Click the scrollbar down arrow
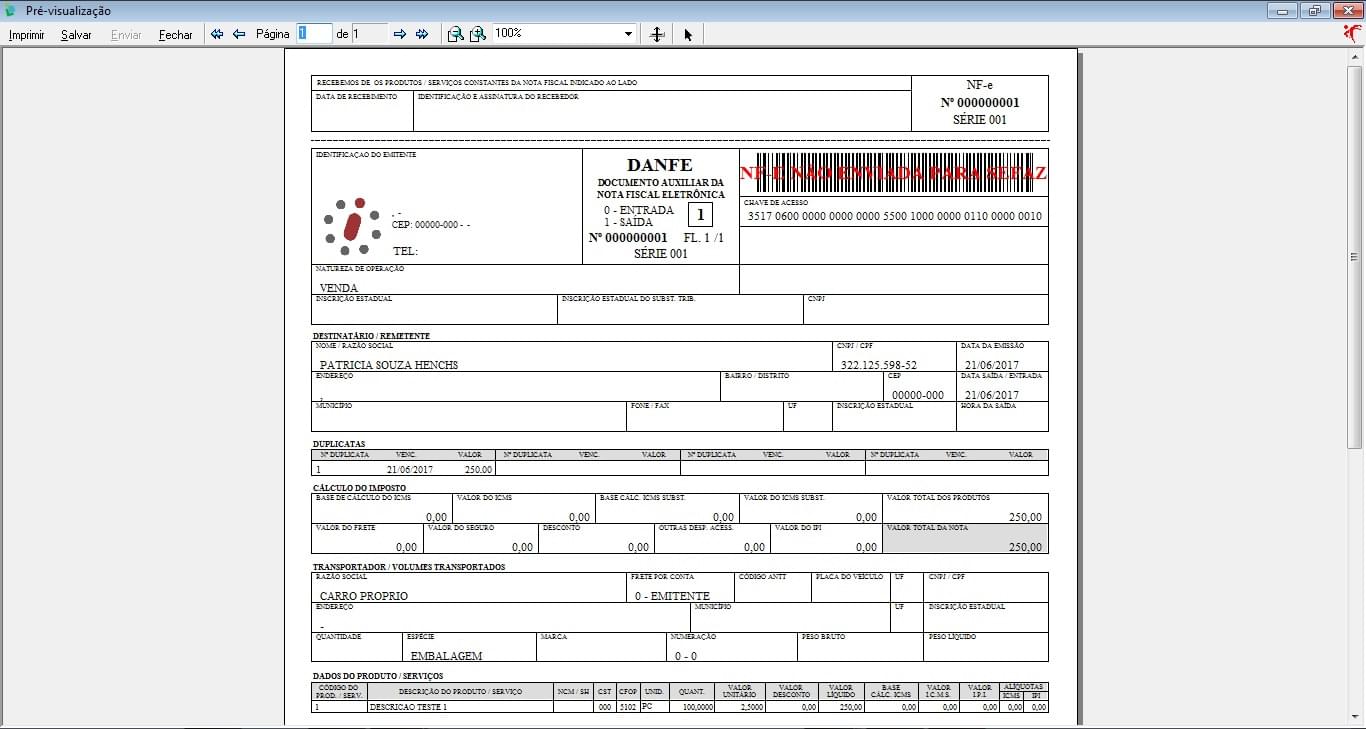Screen dimensions: 1366x729 pos(1355,717)
